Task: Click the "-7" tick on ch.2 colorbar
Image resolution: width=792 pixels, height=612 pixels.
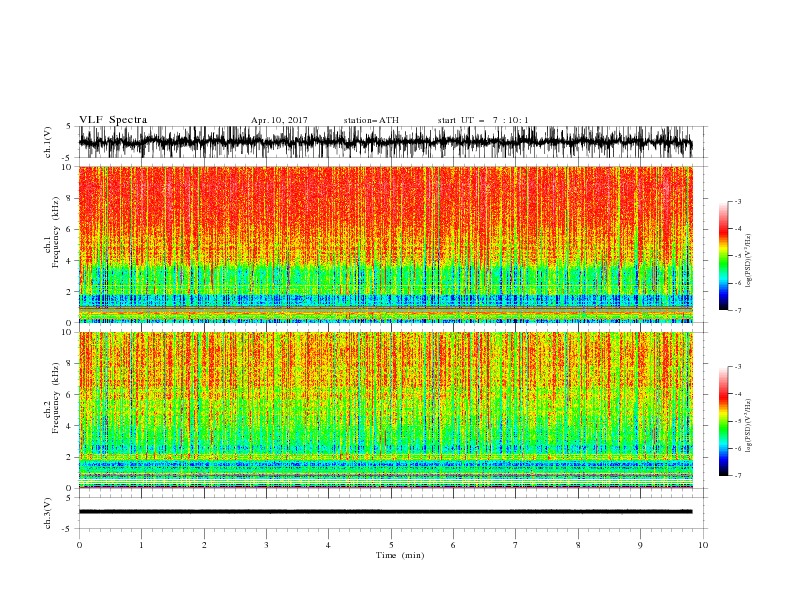Action: (x=737, y=476)
